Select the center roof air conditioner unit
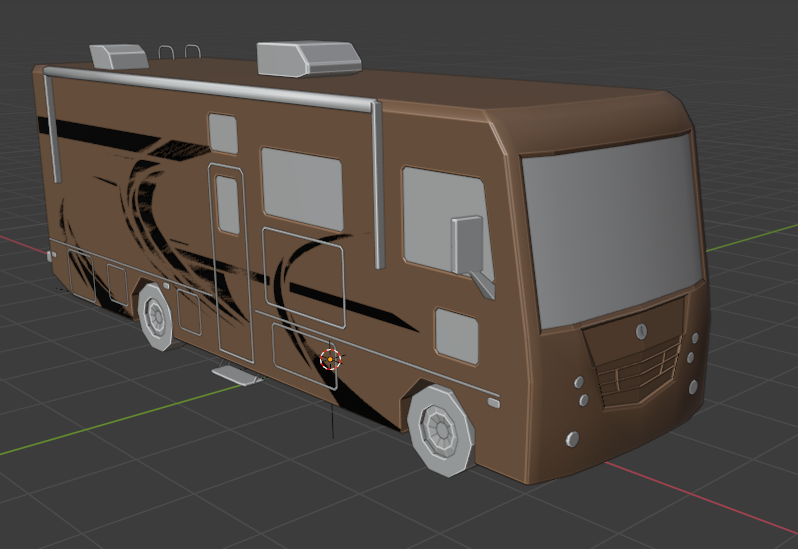This screenshot has width=798, height=549. pos(308,59)
